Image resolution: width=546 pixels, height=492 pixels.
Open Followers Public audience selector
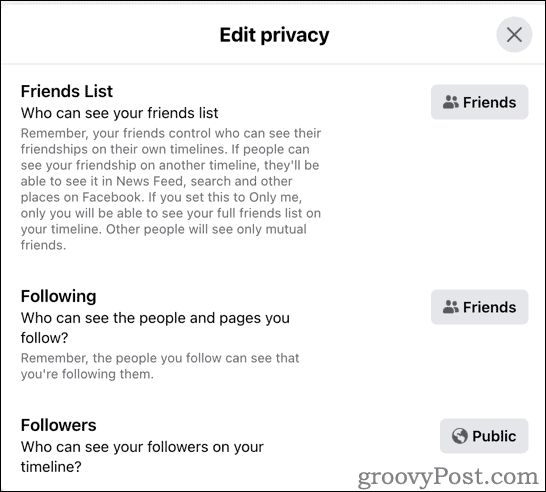(484, 436)
